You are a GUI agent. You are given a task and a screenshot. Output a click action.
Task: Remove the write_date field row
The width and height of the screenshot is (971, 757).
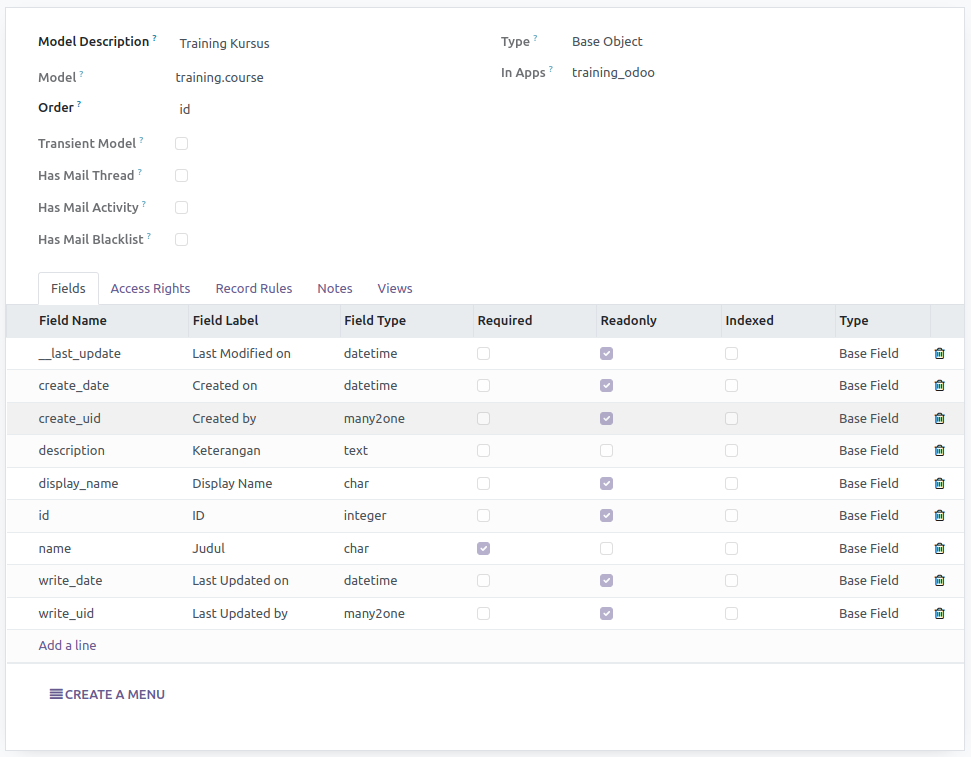click(x=939, y=580)
